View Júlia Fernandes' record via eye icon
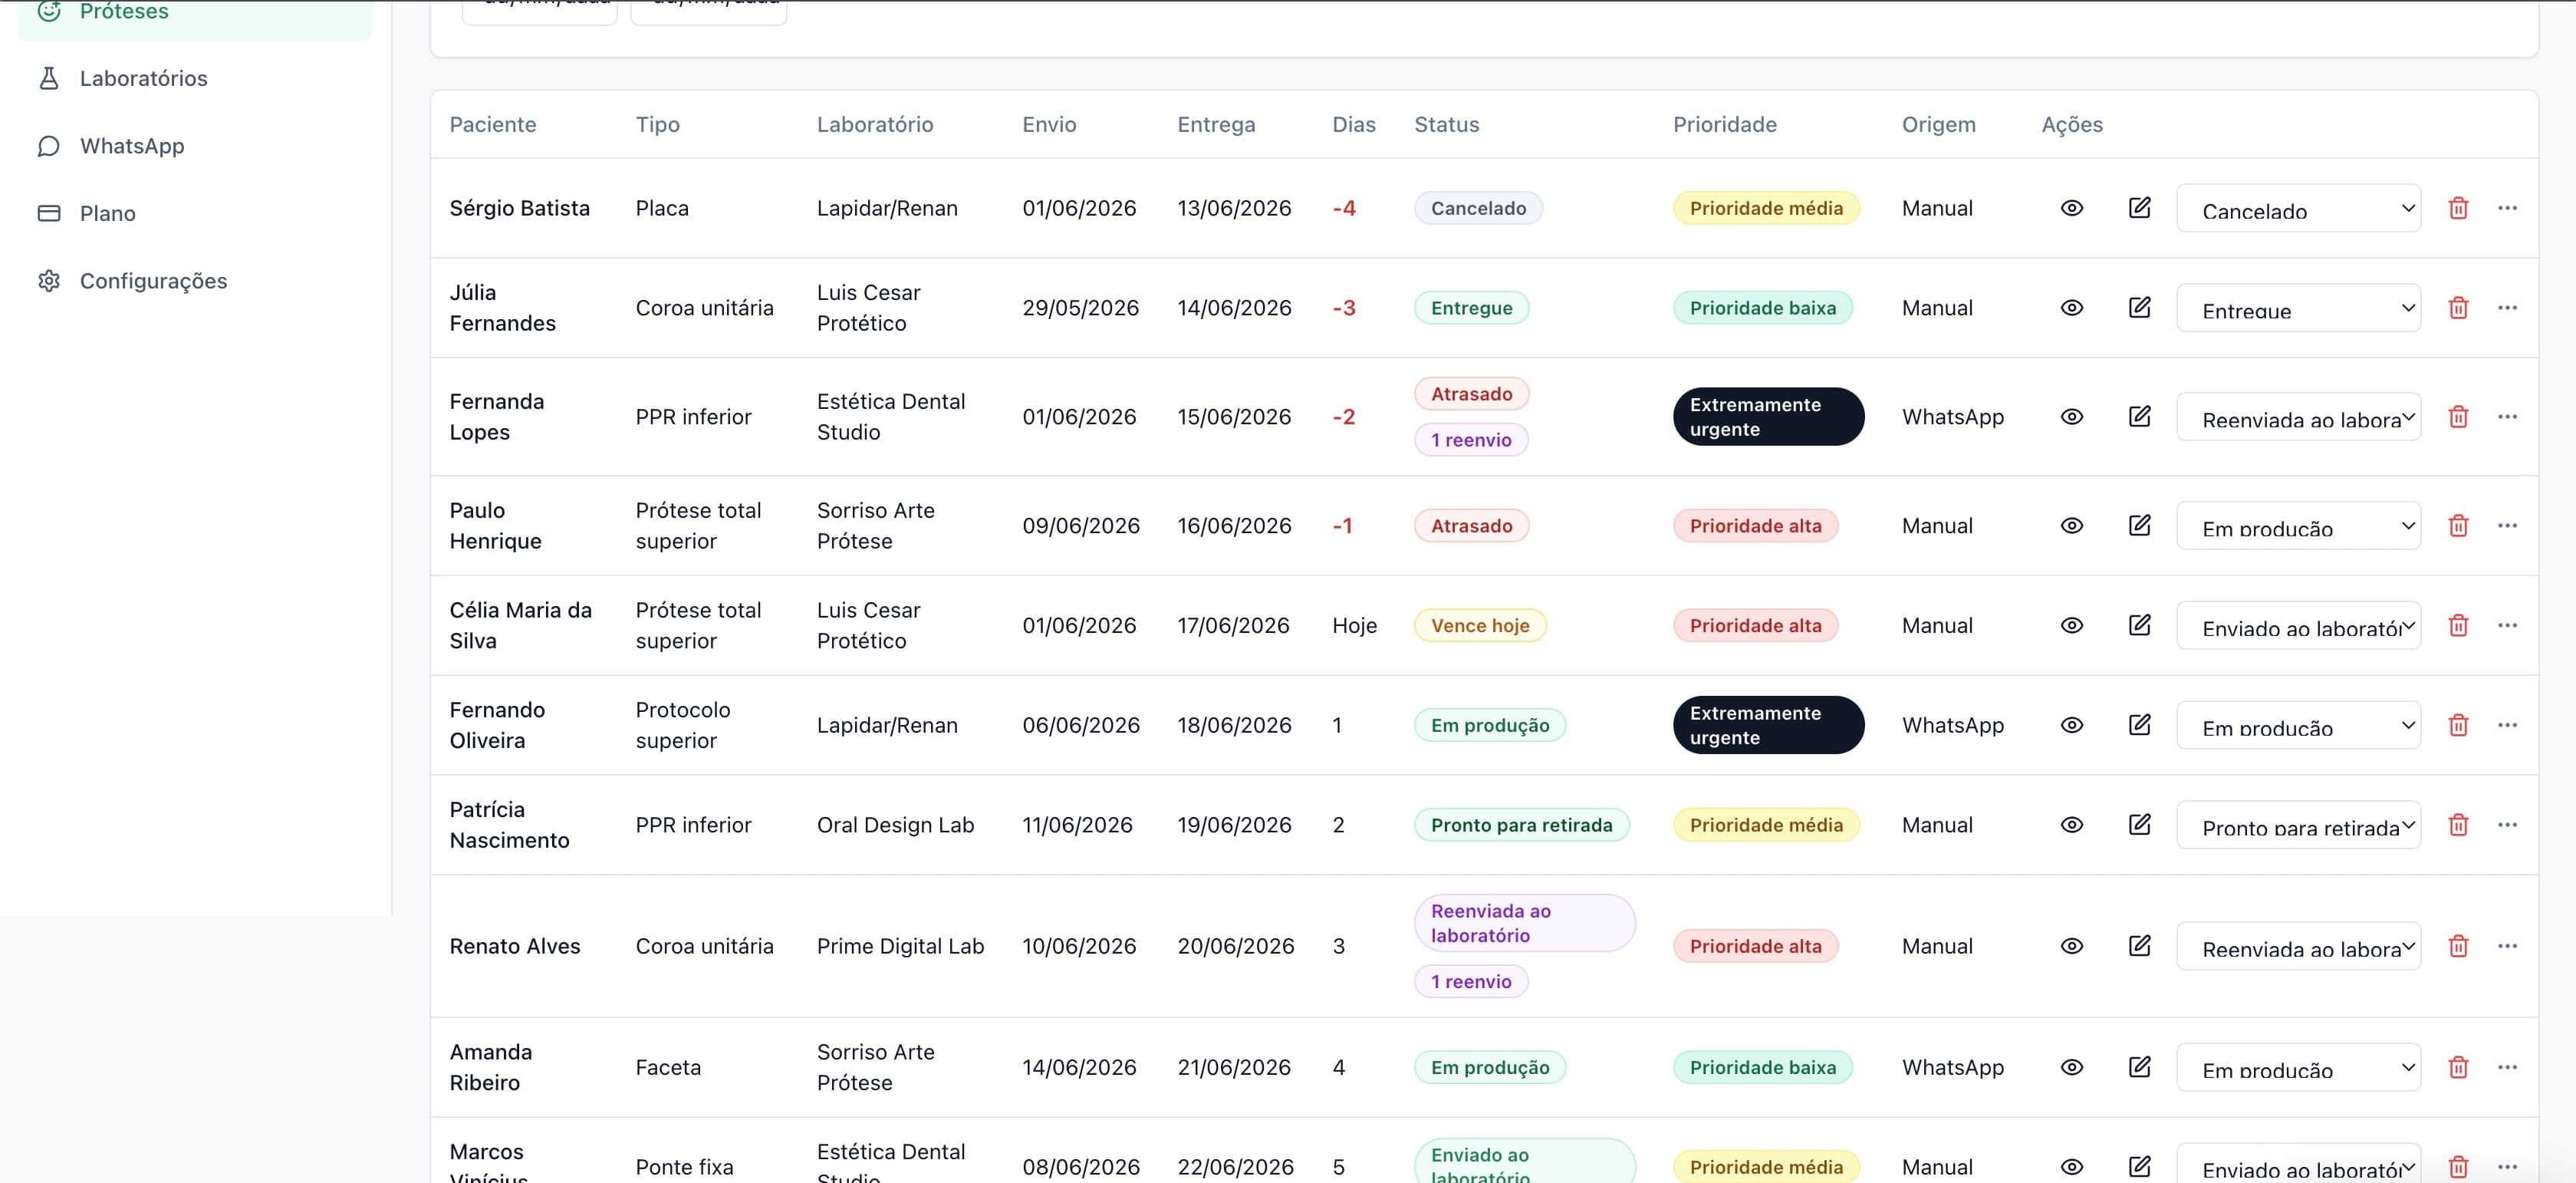Image resolution: width=2576 pixels, height=1183 pixels. click(x=2072, y=308)
